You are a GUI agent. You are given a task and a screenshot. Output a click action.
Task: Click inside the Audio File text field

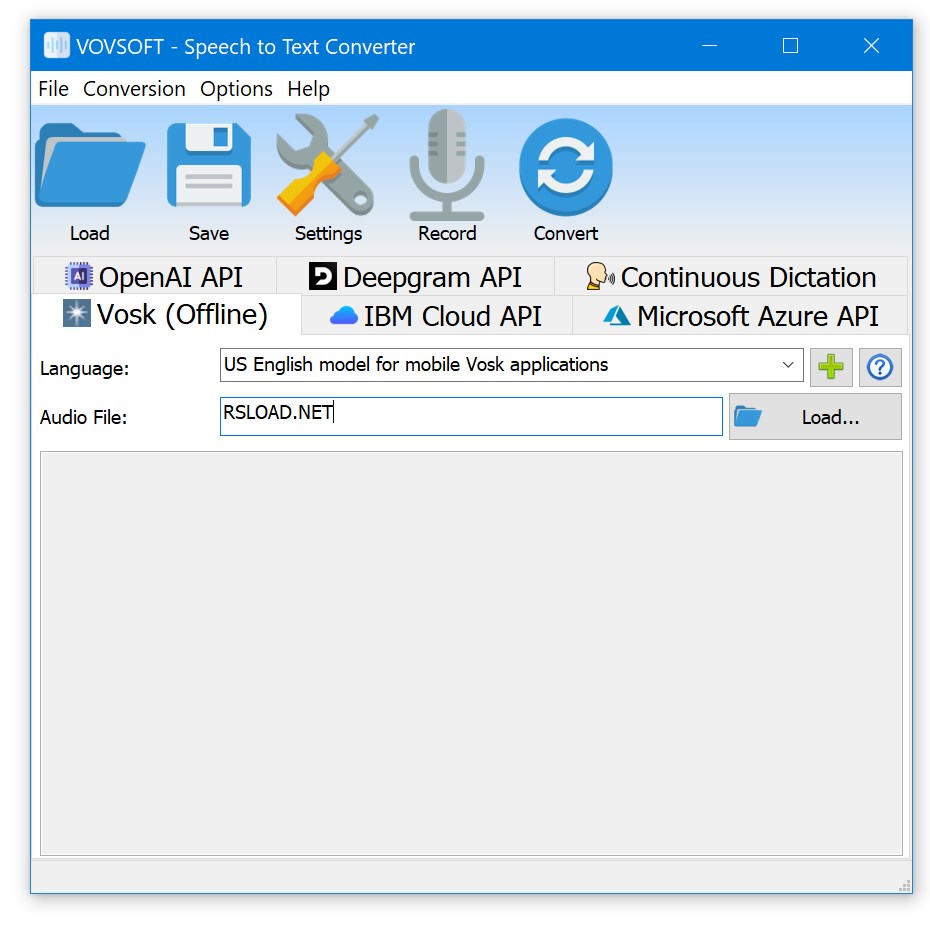click(x=470, y=416)
